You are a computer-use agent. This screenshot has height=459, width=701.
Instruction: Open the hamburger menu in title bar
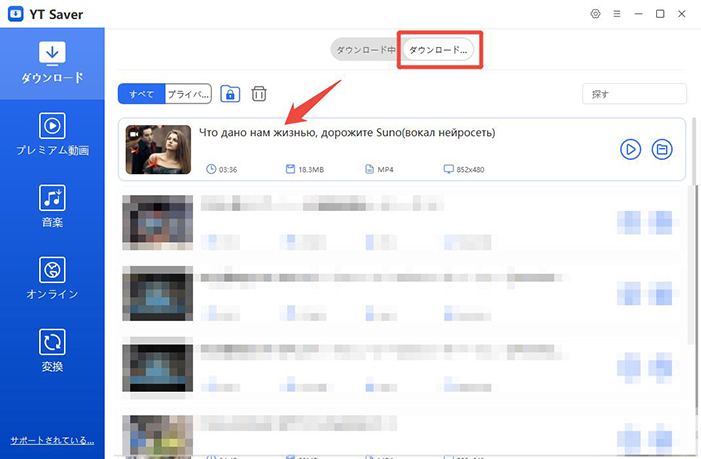(617, 14)
